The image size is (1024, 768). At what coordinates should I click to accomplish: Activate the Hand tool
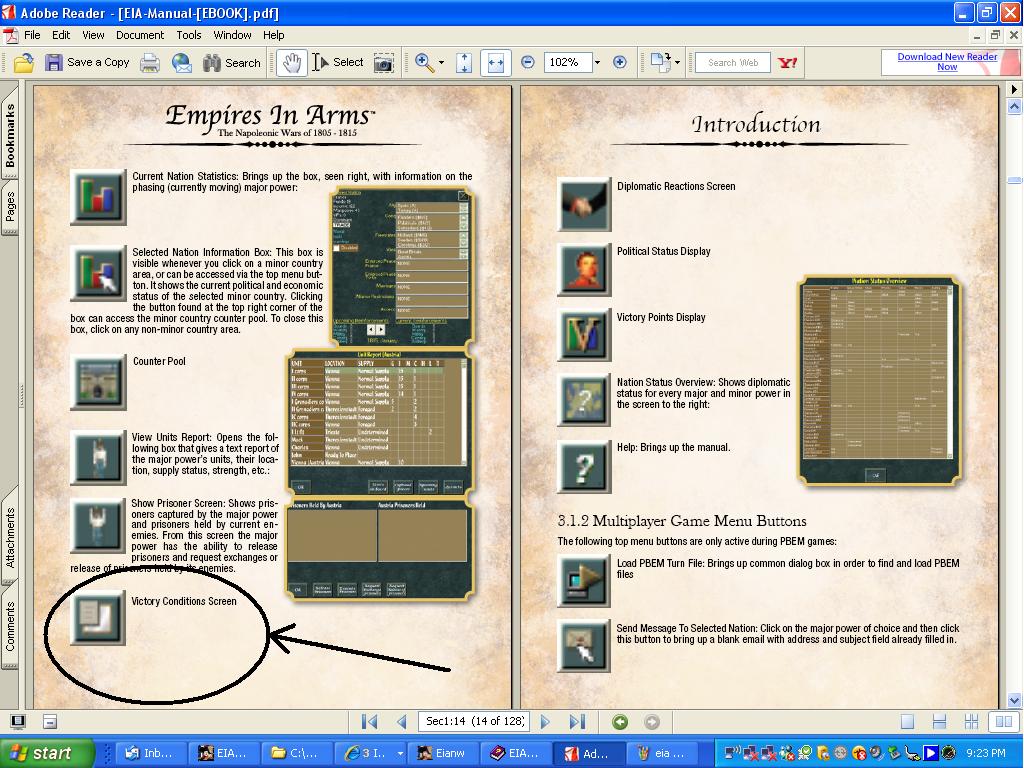coord(291,63)
